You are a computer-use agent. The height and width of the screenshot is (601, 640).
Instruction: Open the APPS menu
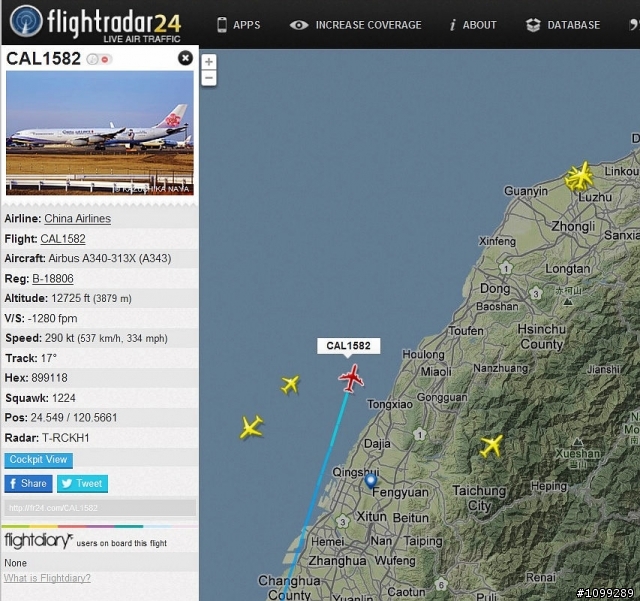239,25
